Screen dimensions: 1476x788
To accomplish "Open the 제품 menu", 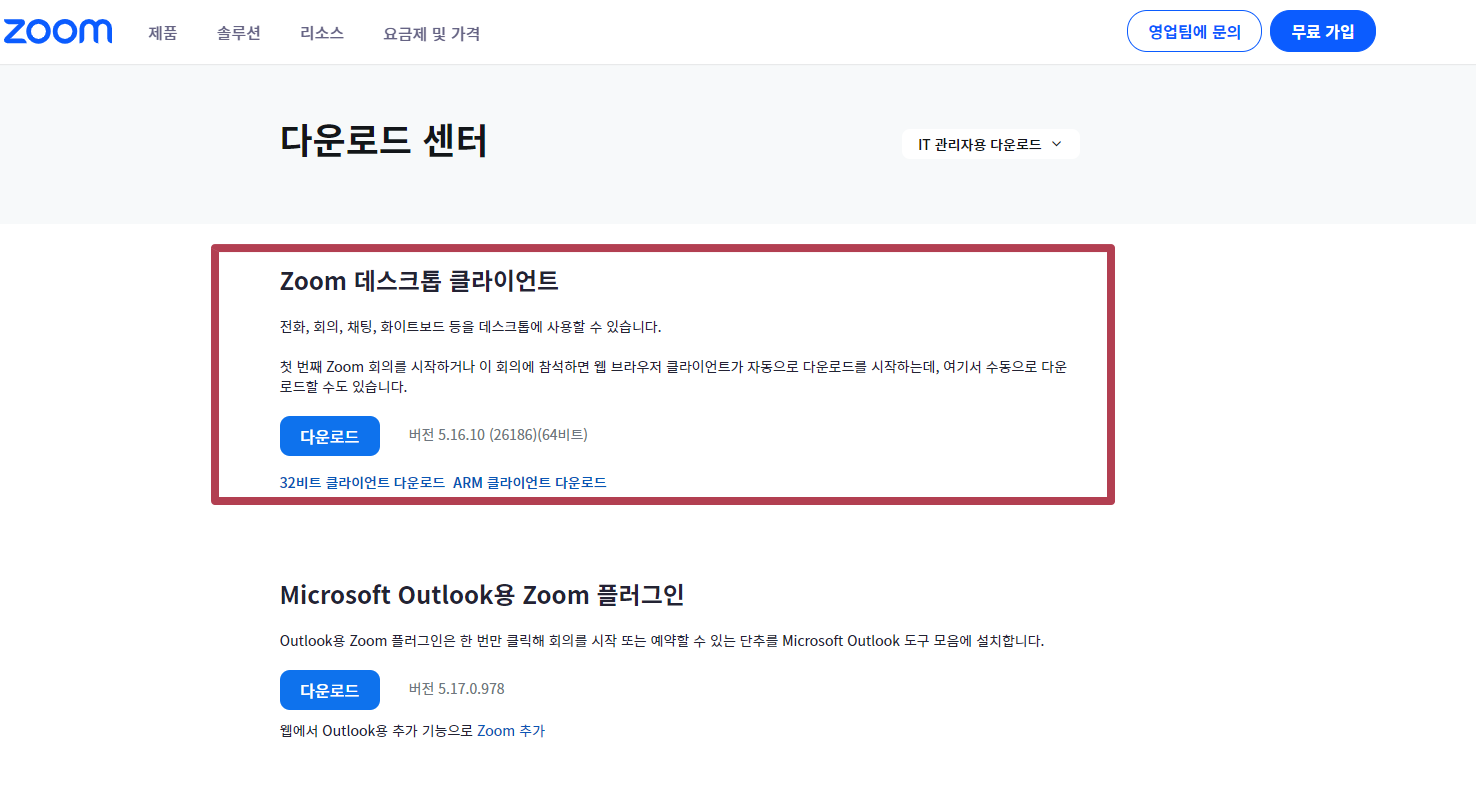I will (162, 33).
